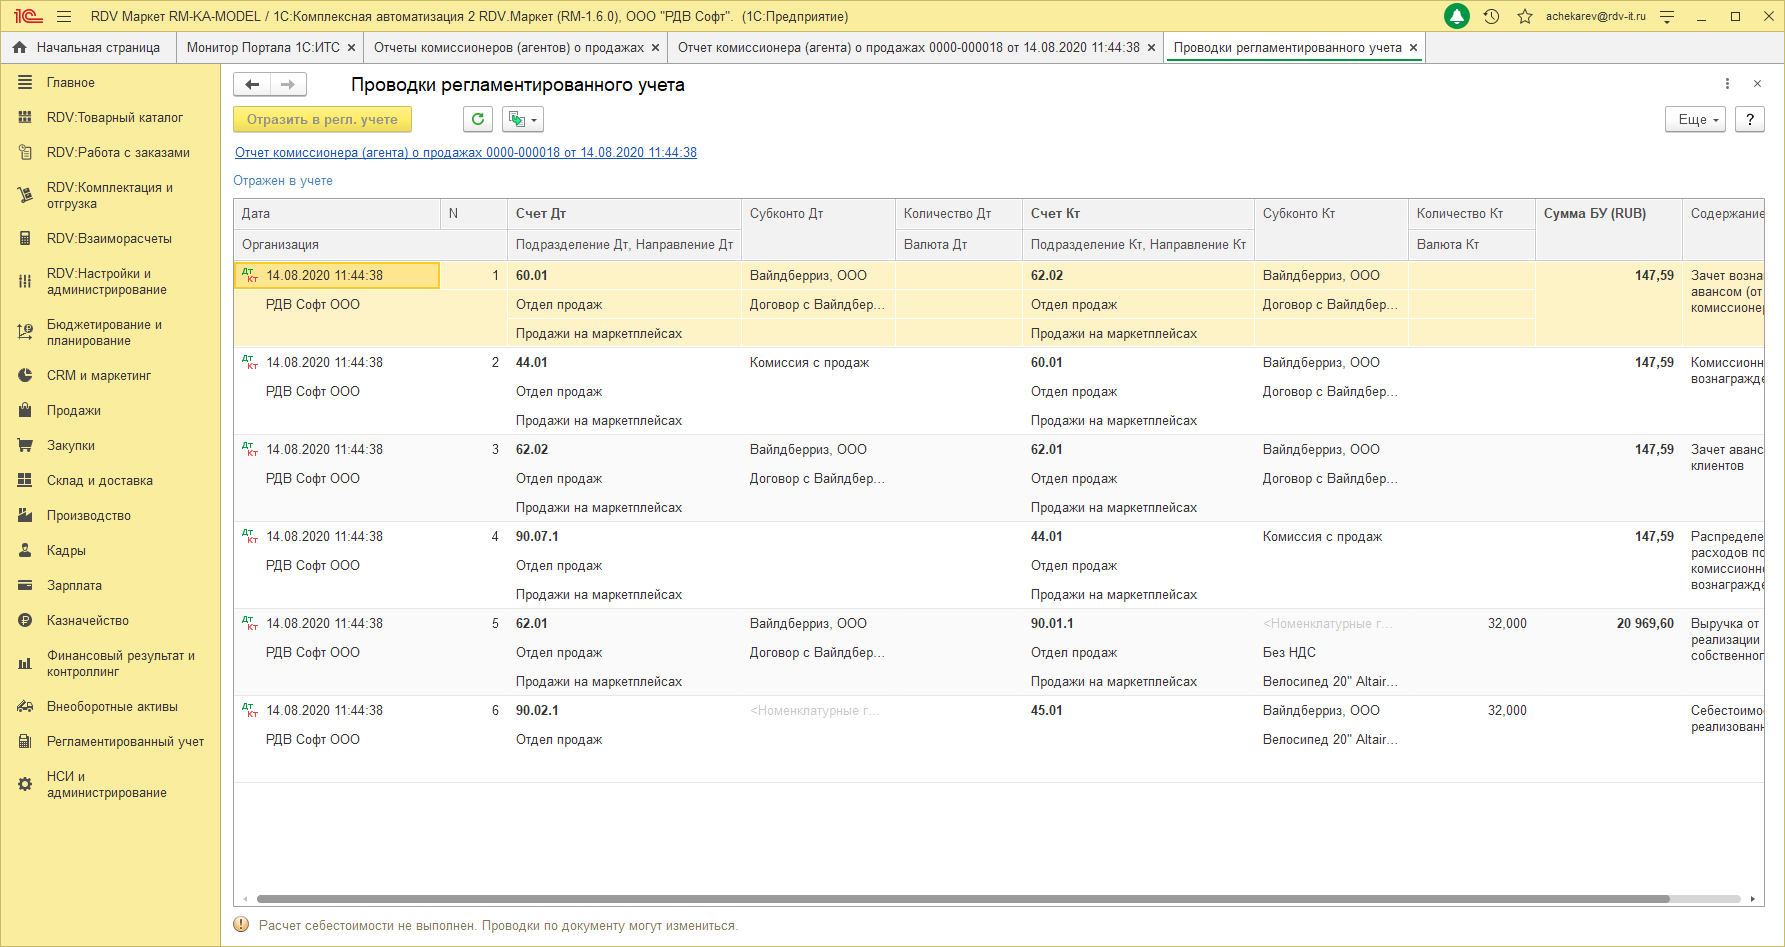Click scrollbar right arrow
The image size is (1785, 947).
(1753, 899)
